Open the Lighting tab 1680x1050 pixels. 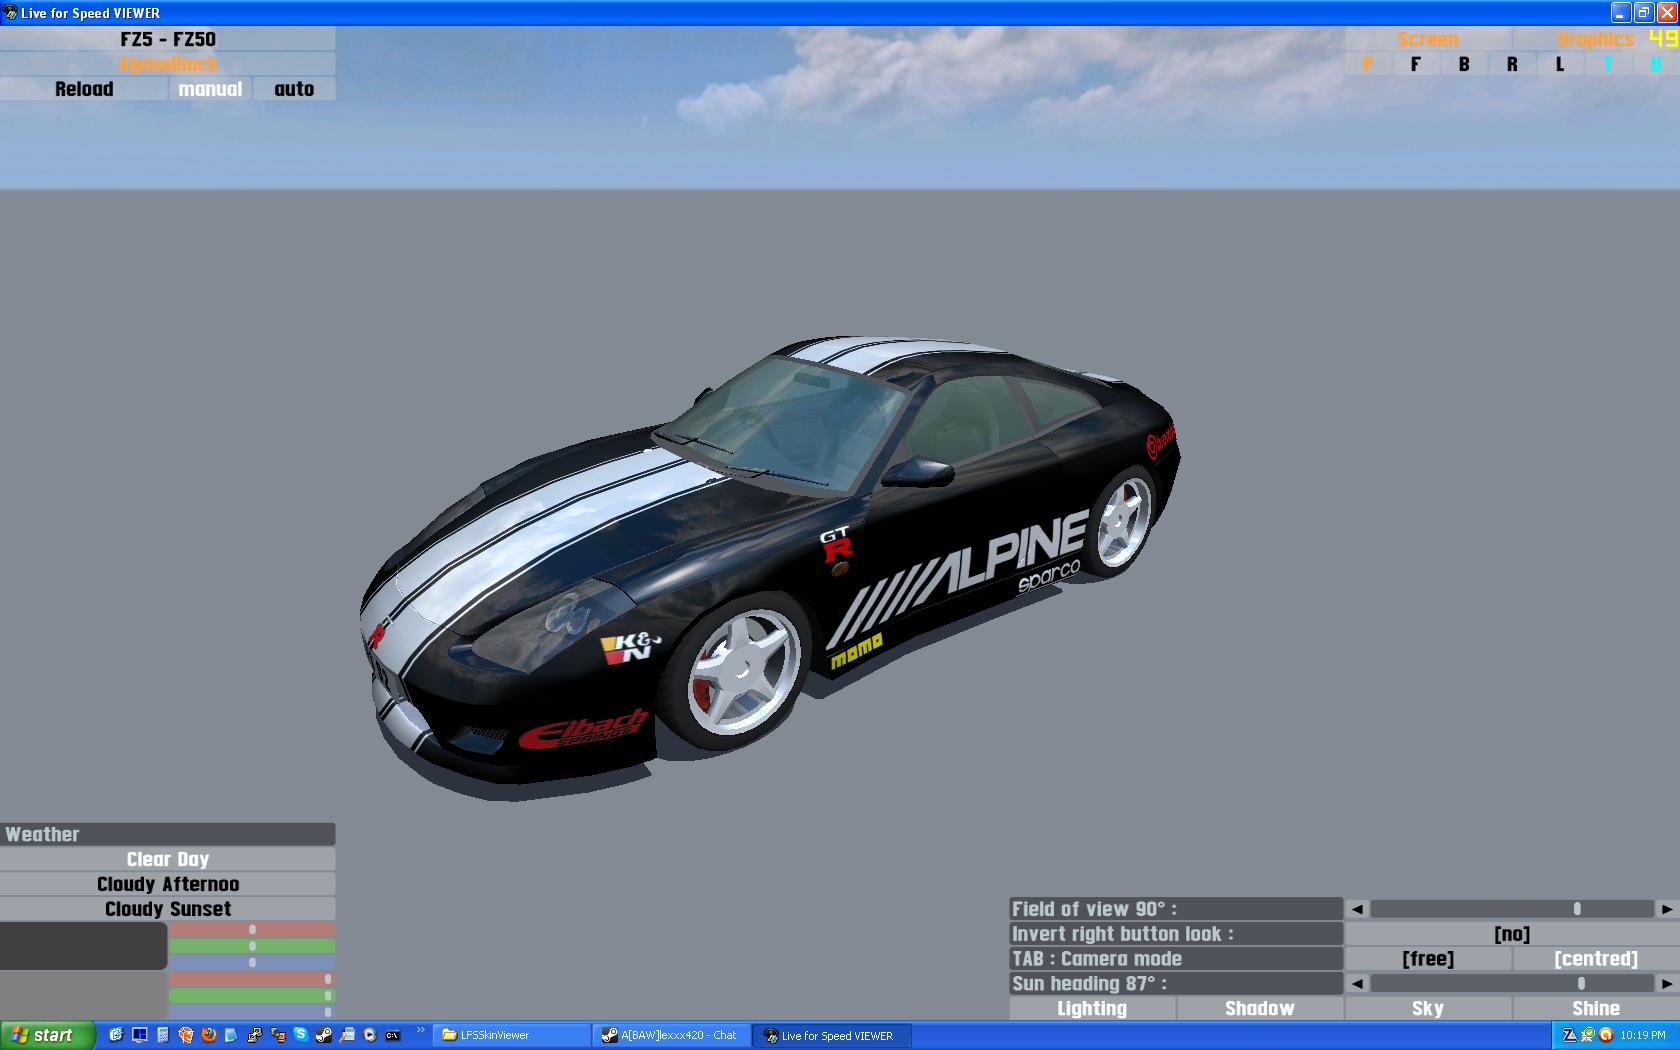click(x=1092, y=1009)
